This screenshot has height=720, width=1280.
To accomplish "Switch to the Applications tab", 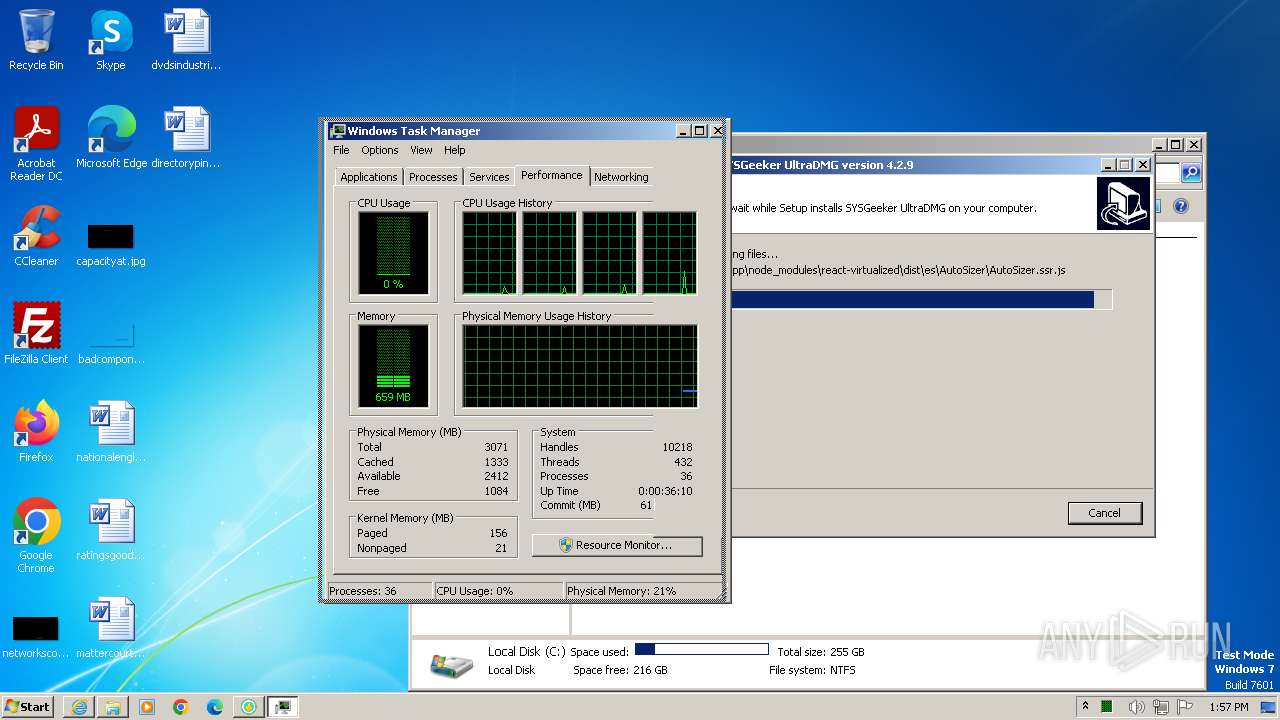I will 369,177.
